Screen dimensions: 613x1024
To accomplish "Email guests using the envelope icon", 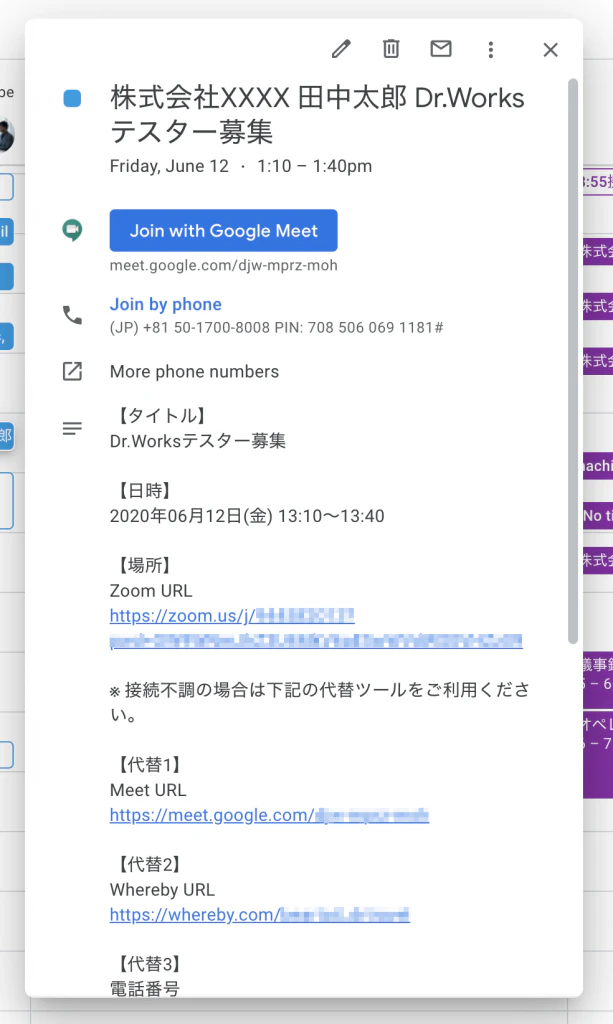I will click(441, 49).
